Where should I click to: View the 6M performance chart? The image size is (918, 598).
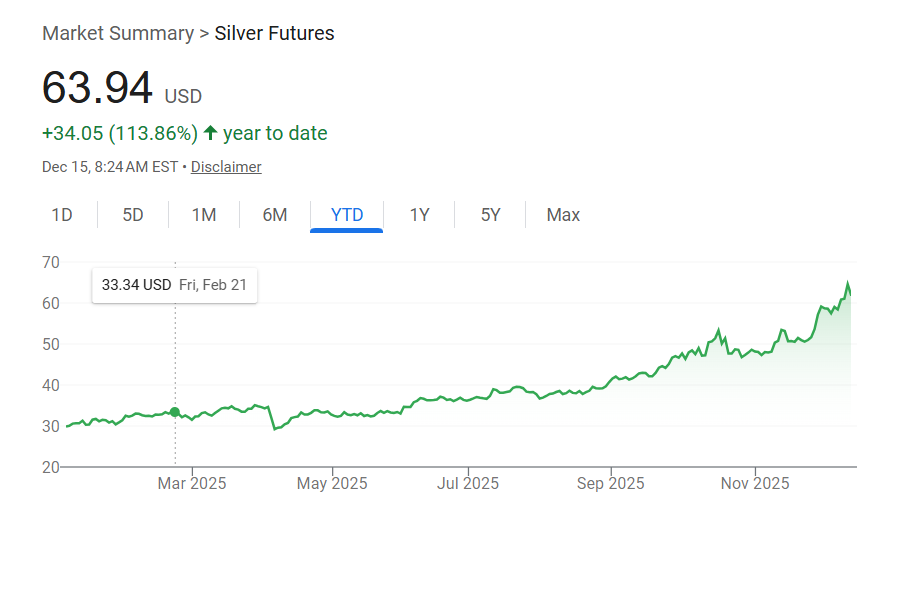click(x=274, y=214)
